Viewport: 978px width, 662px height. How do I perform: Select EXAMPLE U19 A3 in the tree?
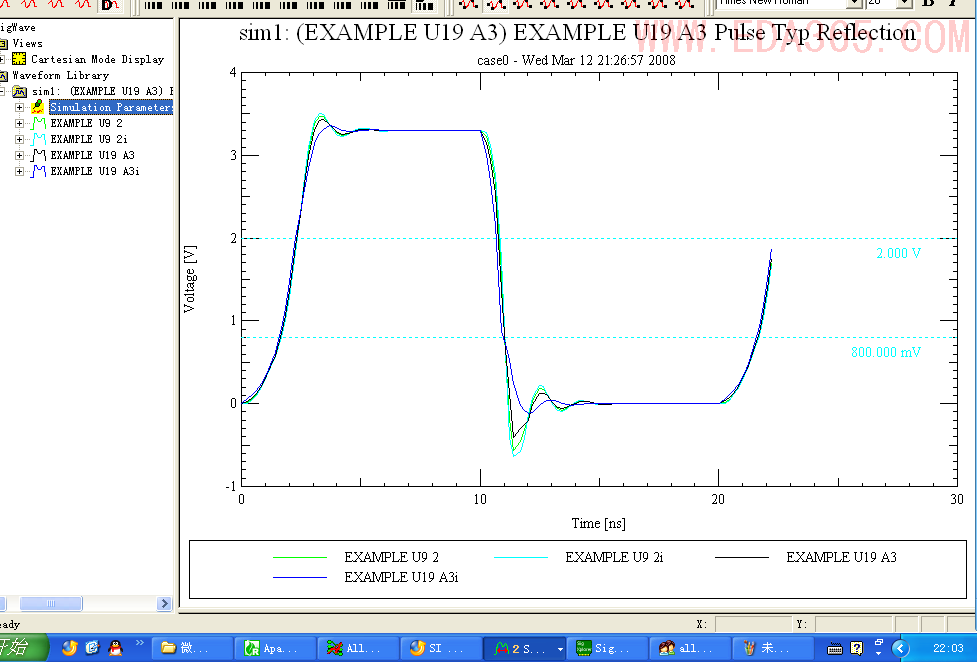pos(92,155)
